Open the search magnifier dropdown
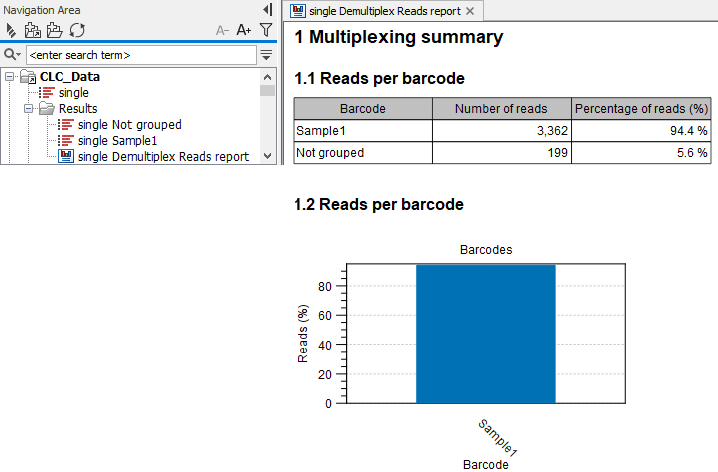This screenshot has width=718, height=472. [x=12, y=55]
